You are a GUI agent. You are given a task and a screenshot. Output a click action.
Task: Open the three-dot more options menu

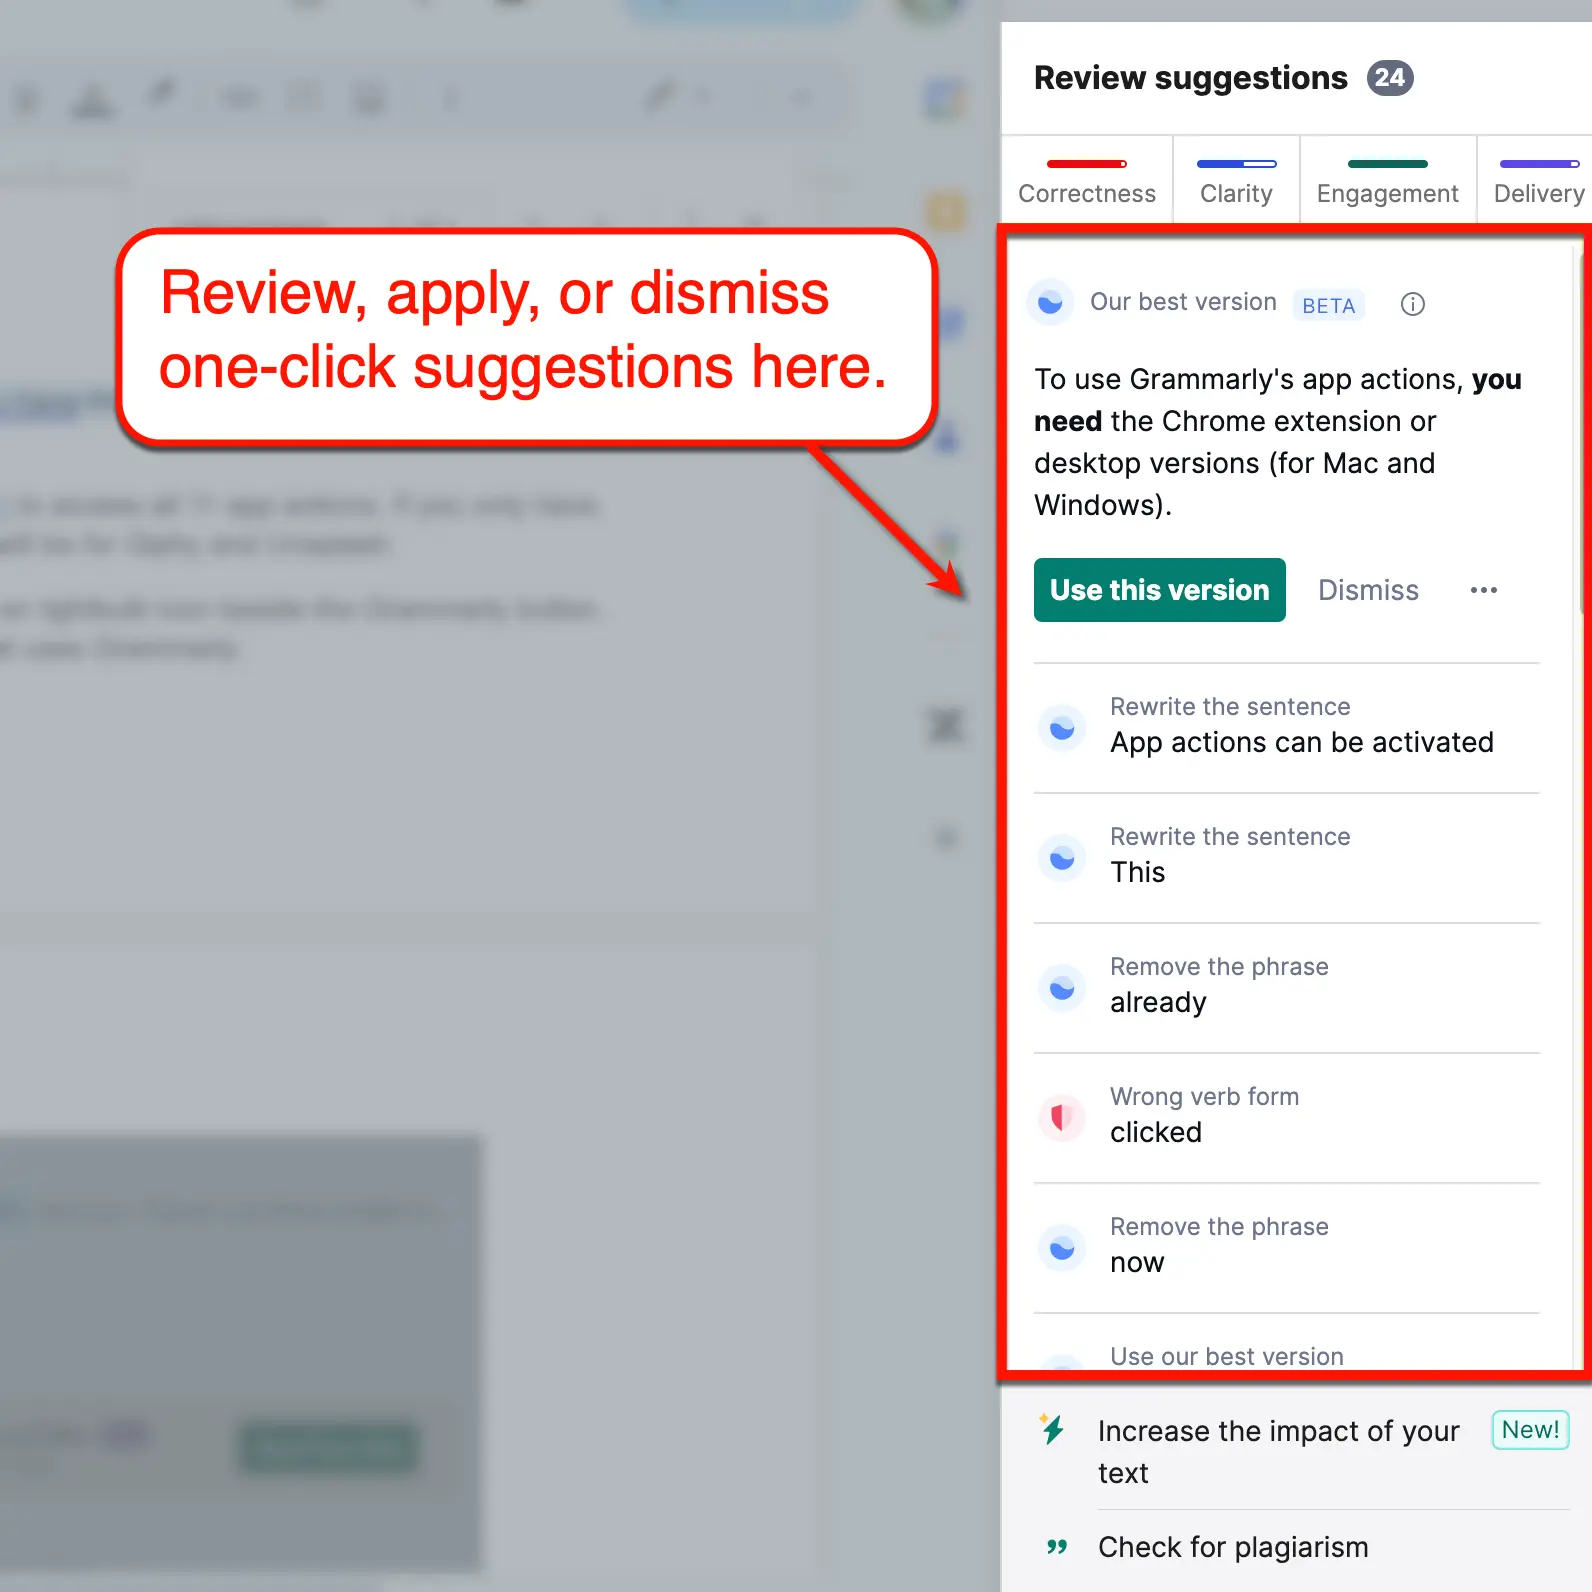[x=1484, y=590]
